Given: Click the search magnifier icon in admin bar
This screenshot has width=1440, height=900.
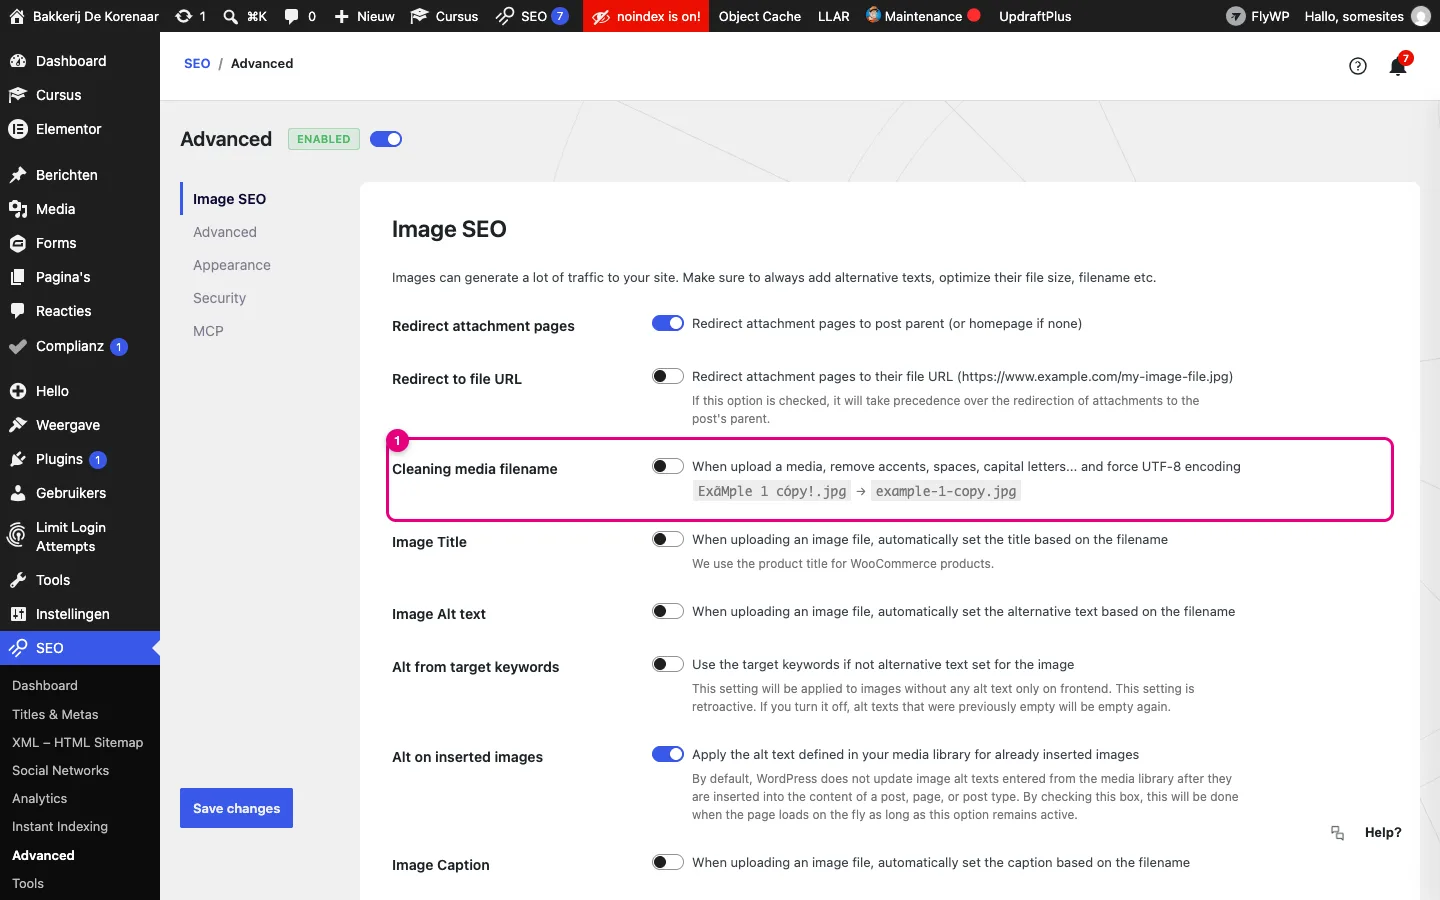Looking at the screenshot, I should pyautogui.click(x=231, y=16).
